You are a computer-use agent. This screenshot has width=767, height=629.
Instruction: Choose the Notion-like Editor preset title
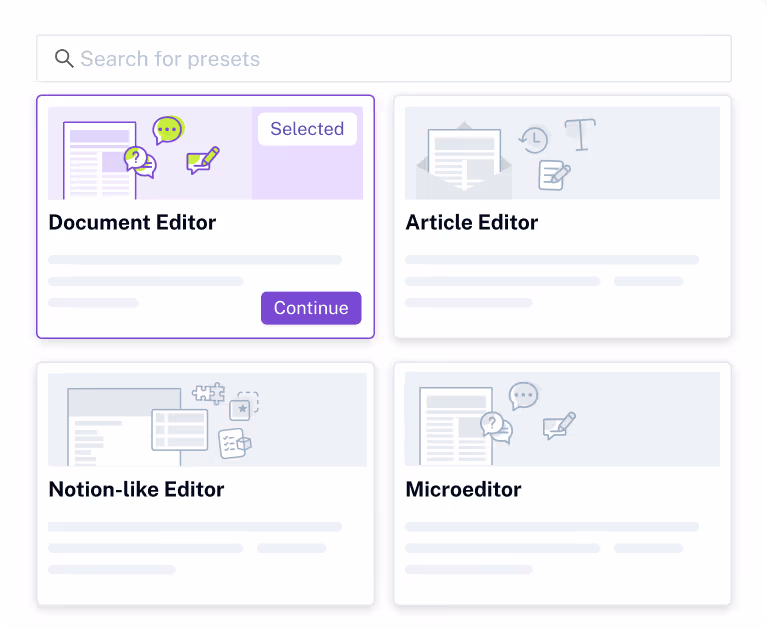pyautogui.click(x=136, y=490)
